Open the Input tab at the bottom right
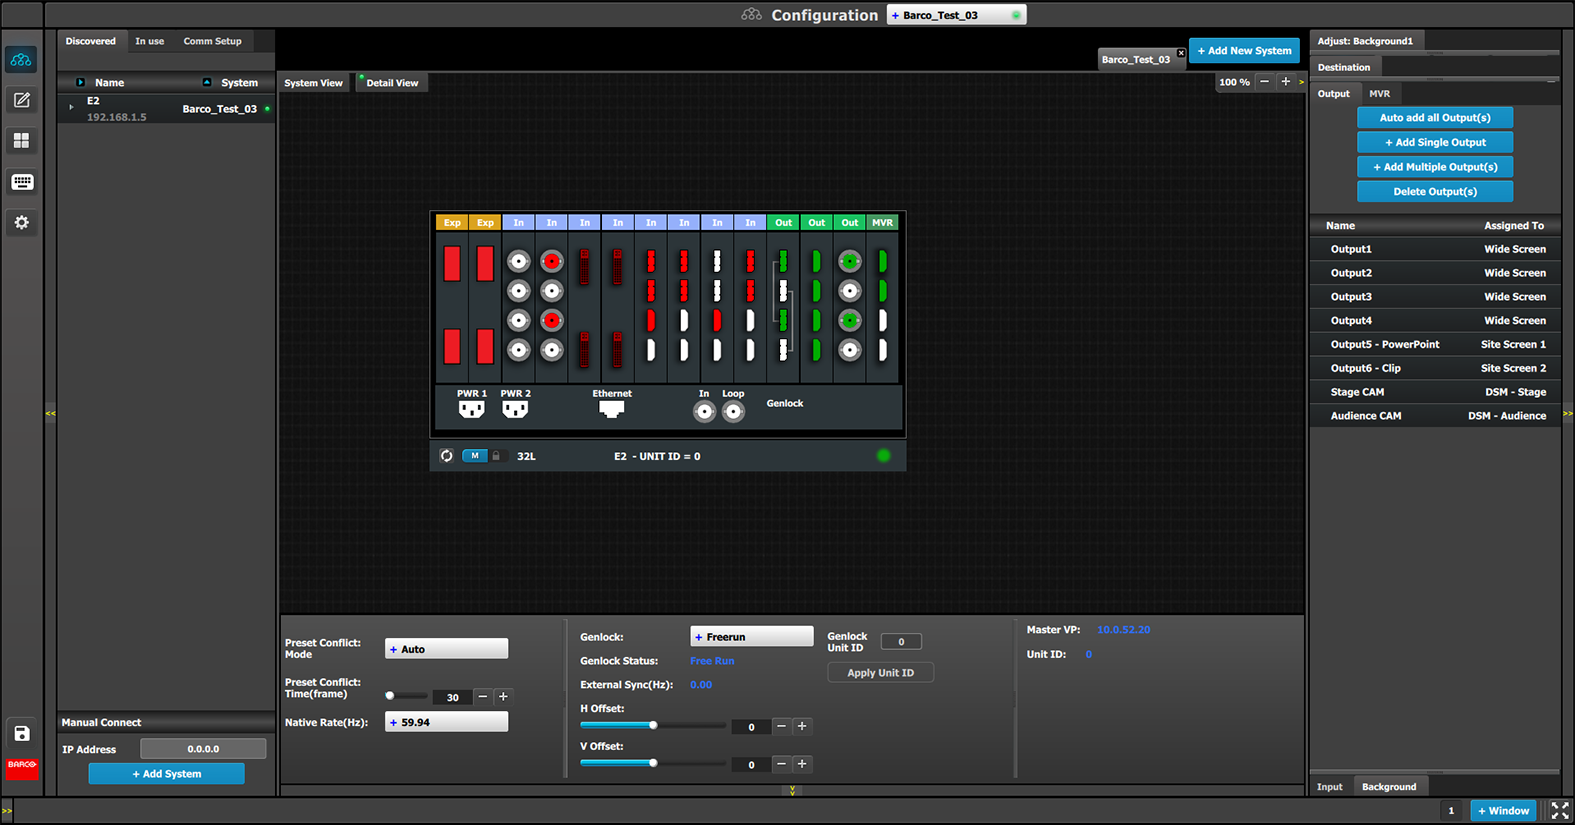Screen dimensions: 1575x825 [1329, 787]
